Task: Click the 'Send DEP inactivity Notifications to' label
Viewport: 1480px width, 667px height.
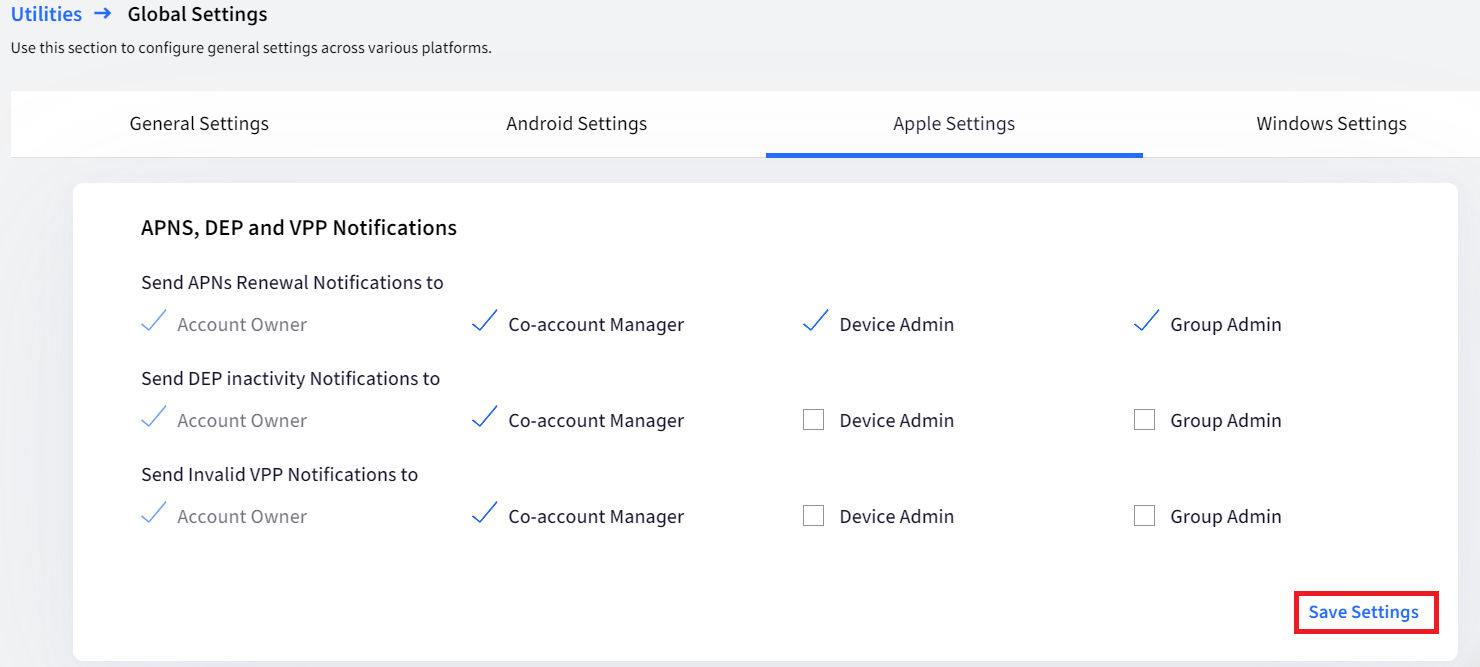Action: click(x=291, y=379)
